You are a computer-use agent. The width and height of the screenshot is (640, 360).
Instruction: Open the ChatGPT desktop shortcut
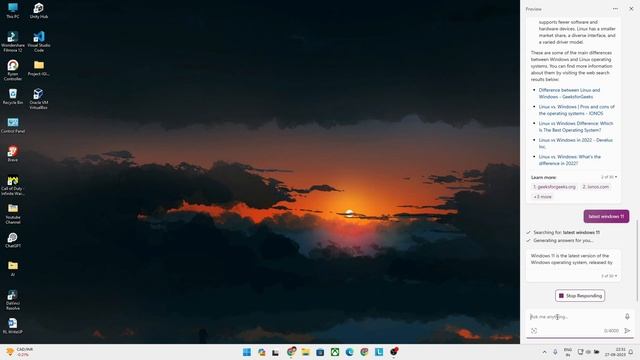tap(13, 240)
